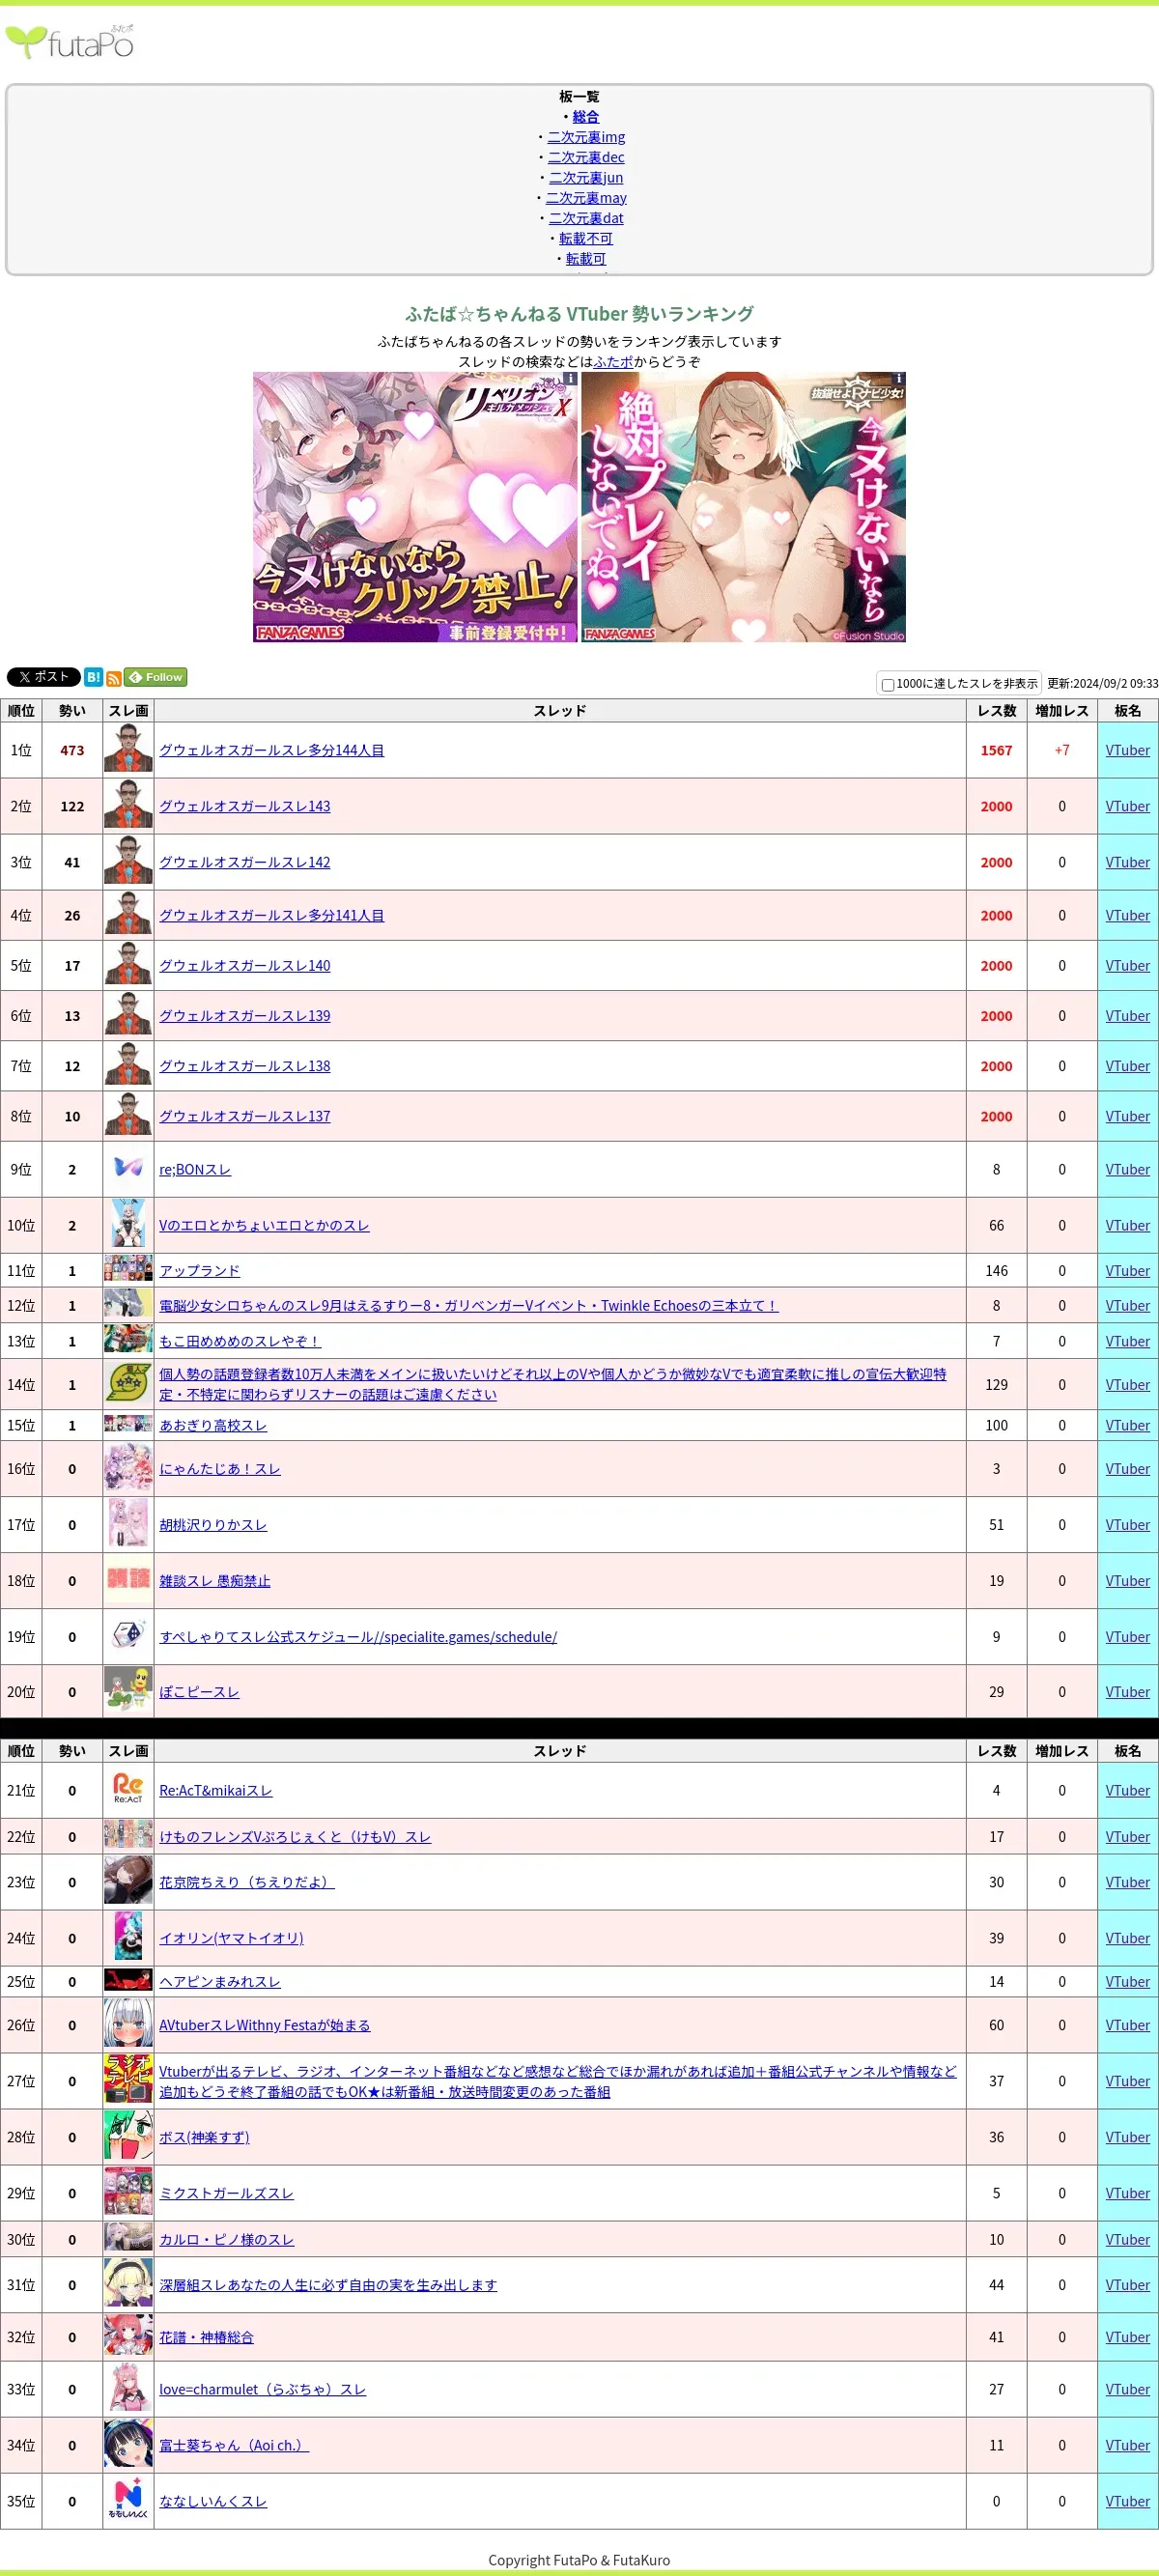Click the 雑談 thumbnail at rank 18
The height and width of the screenshot is (2576, 1159).
click(128, 1579)
